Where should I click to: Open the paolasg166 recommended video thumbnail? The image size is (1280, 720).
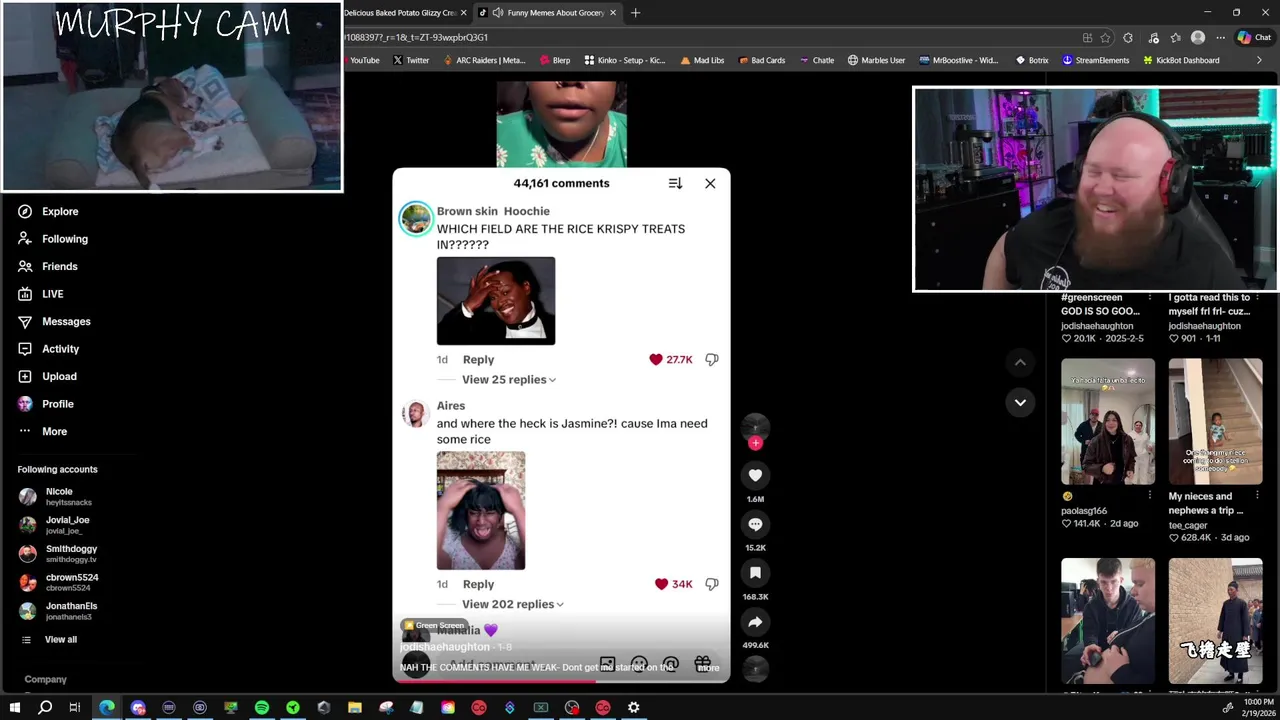pos(1108,422)
